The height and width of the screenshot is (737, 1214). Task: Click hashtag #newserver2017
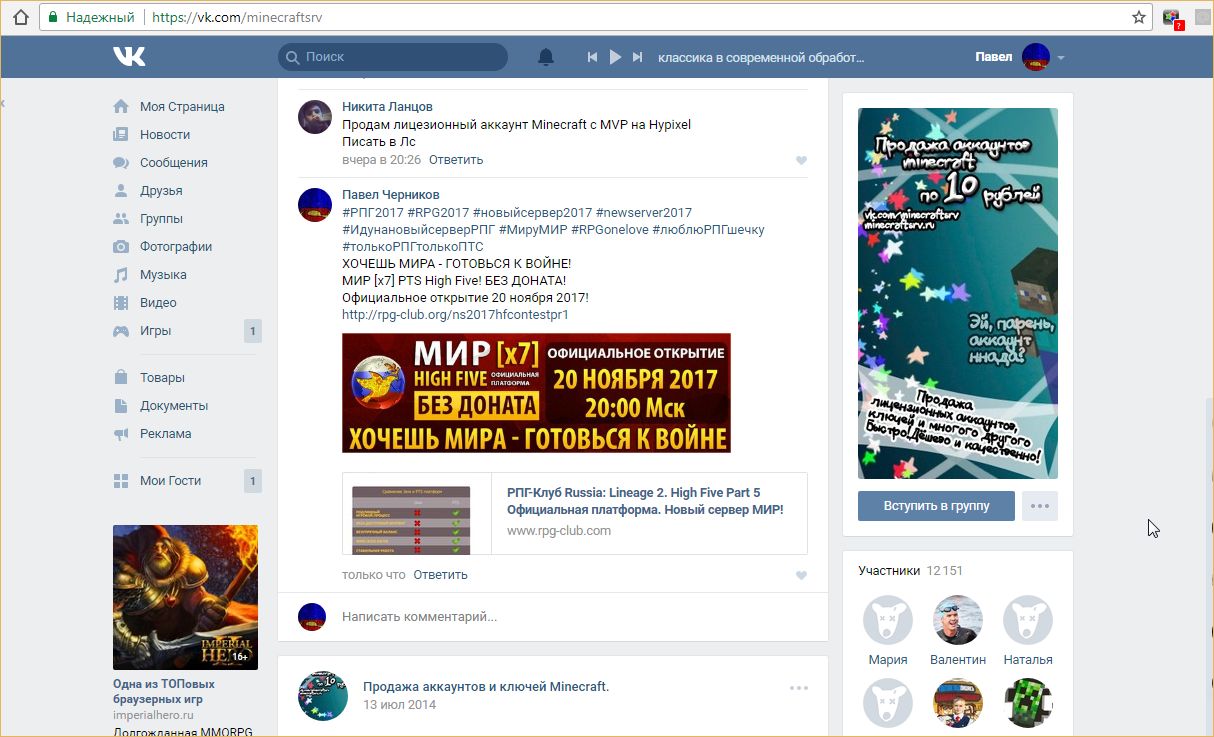click(643, 212)
